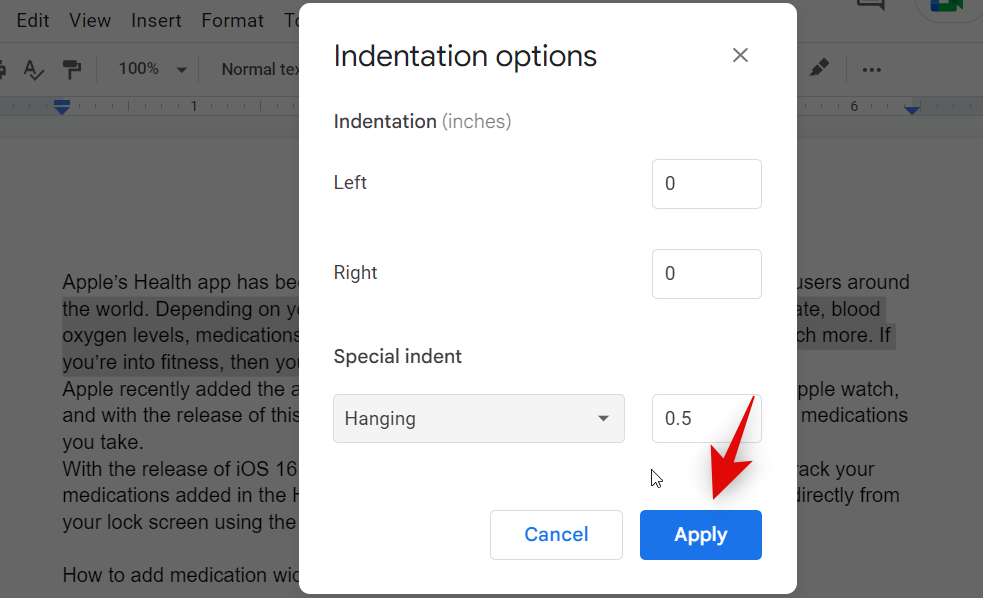Image resolution: width=983 pixels, height=598 pixels.
Task: Click the left indent ruler marker
Action: click(x=62, y=107)
